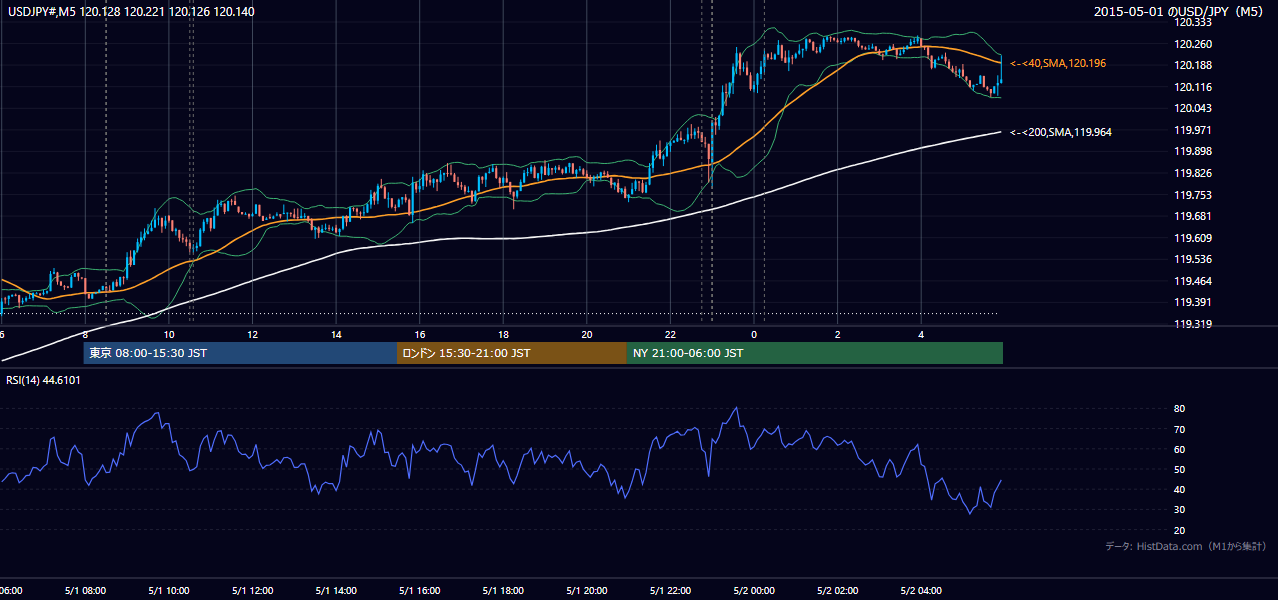Click the RSI scale value 80
The image size is (1278, 600).
click(x=1180, y=409)
